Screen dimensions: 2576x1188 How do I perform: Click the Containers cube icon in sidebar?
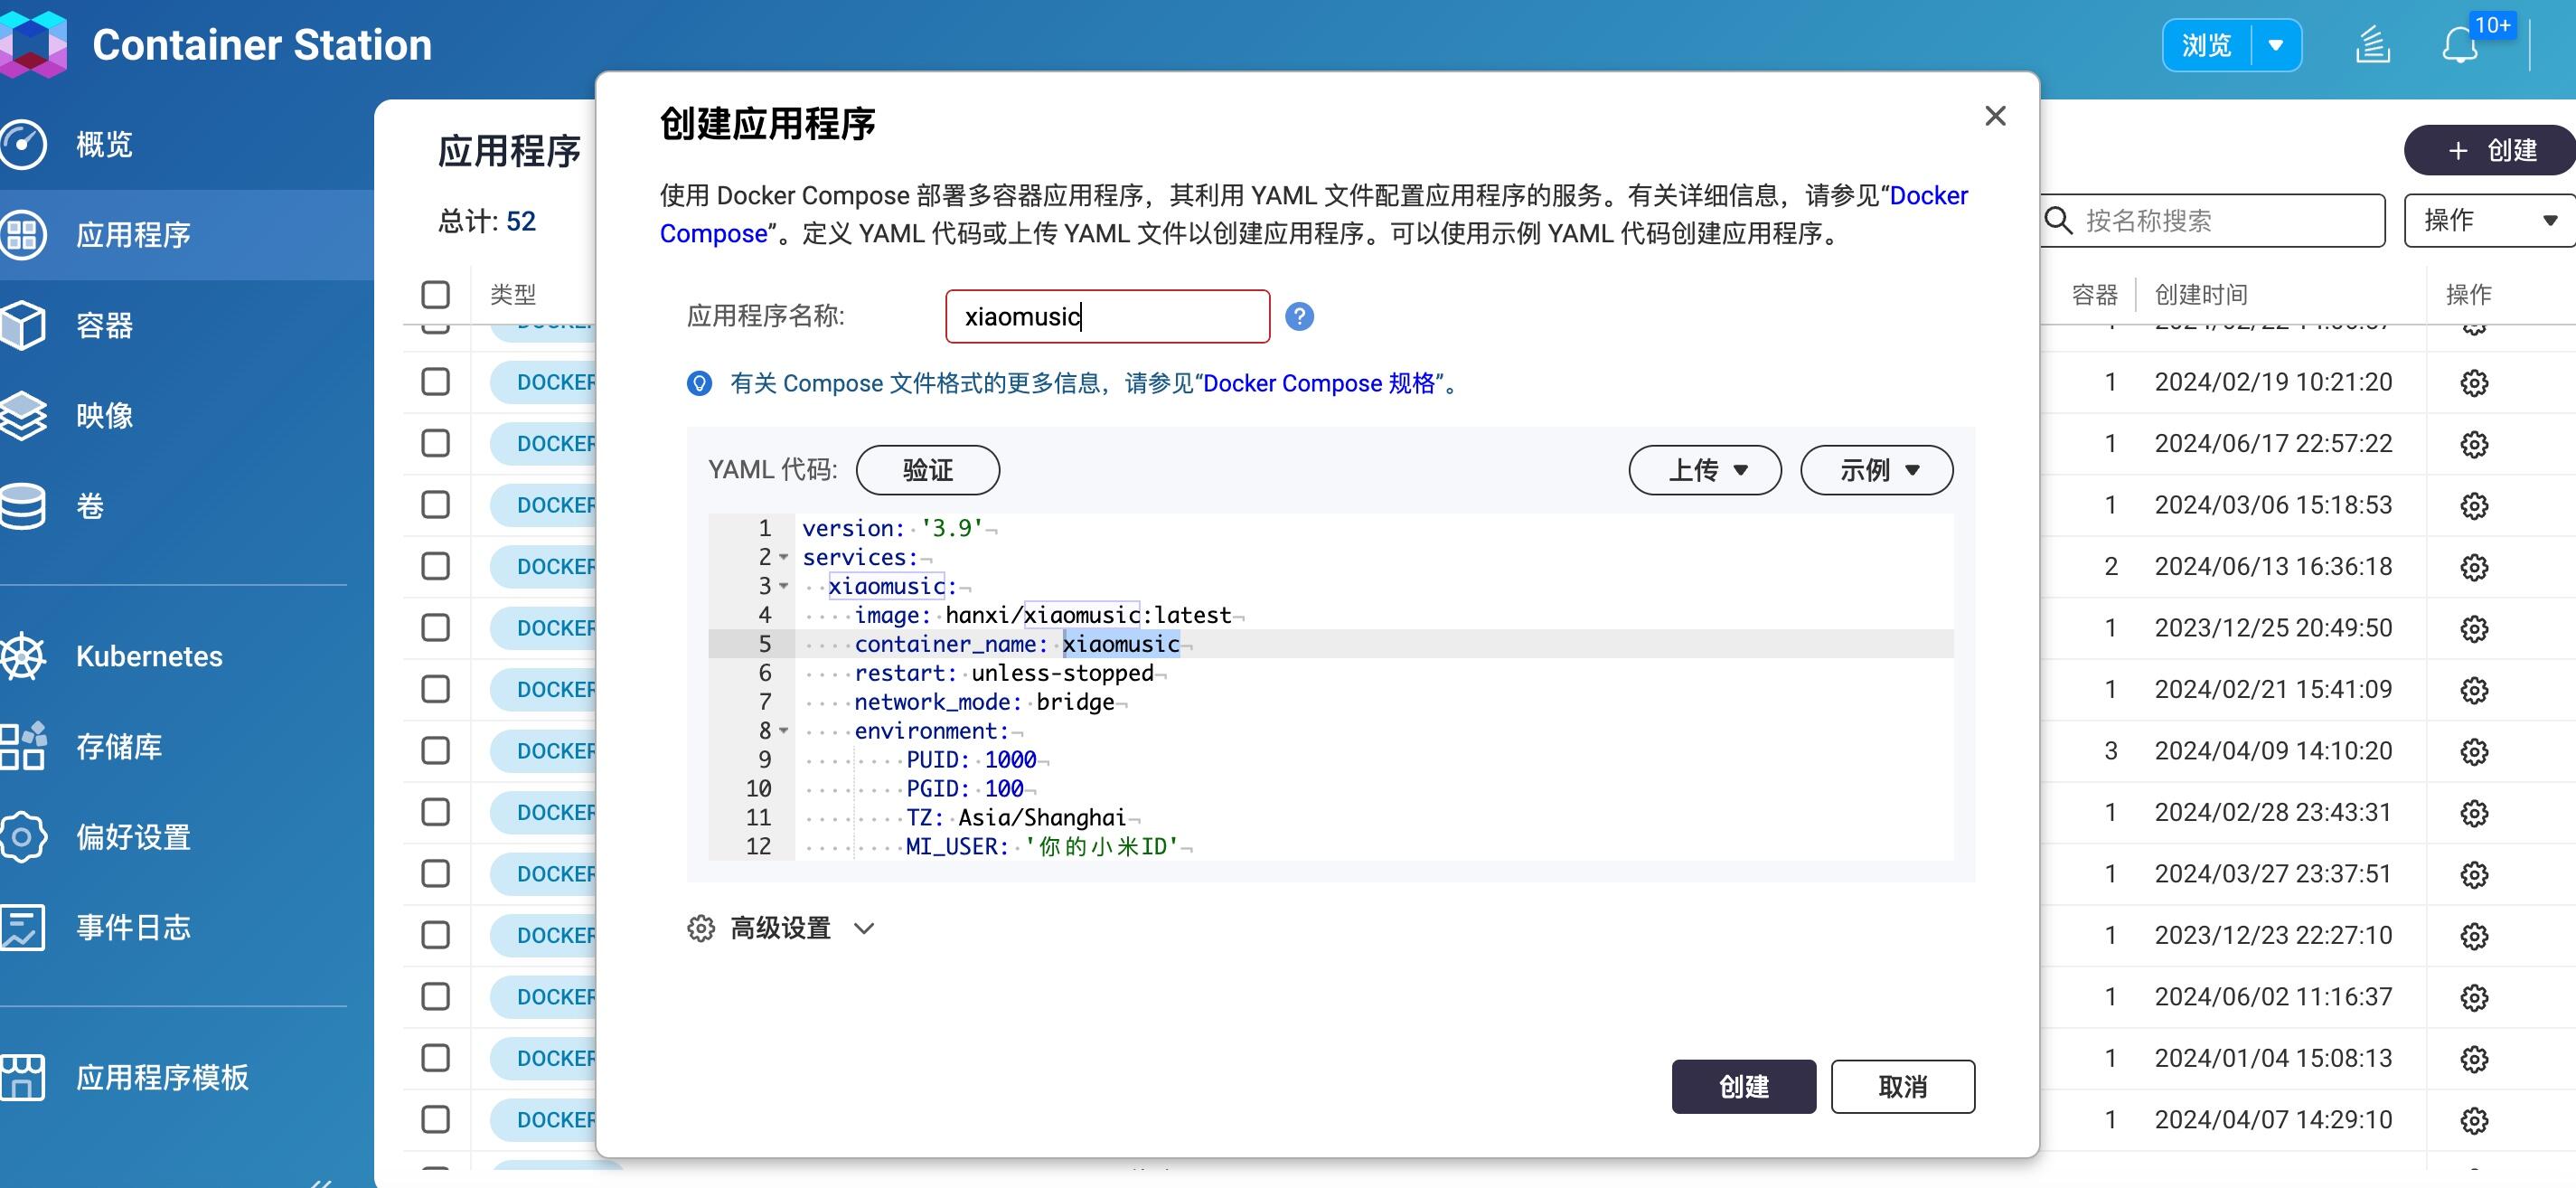pyautogui.click(x=22, y=325)
